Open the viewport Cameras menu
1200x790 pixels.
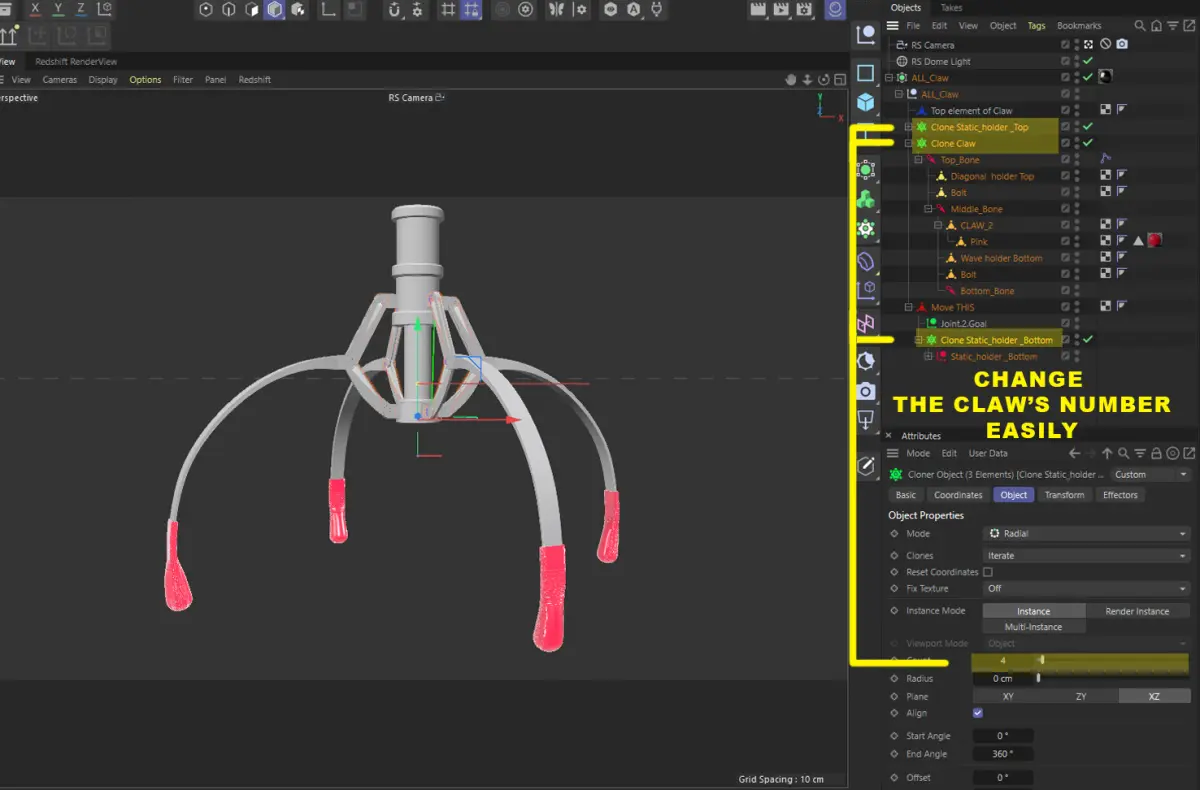(59, 79)
